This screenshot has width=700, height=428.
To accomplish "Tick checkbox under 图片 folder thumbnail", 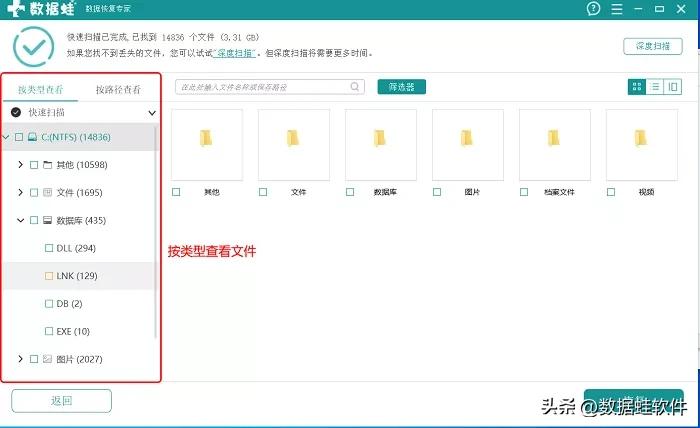I will pos(437,192).
